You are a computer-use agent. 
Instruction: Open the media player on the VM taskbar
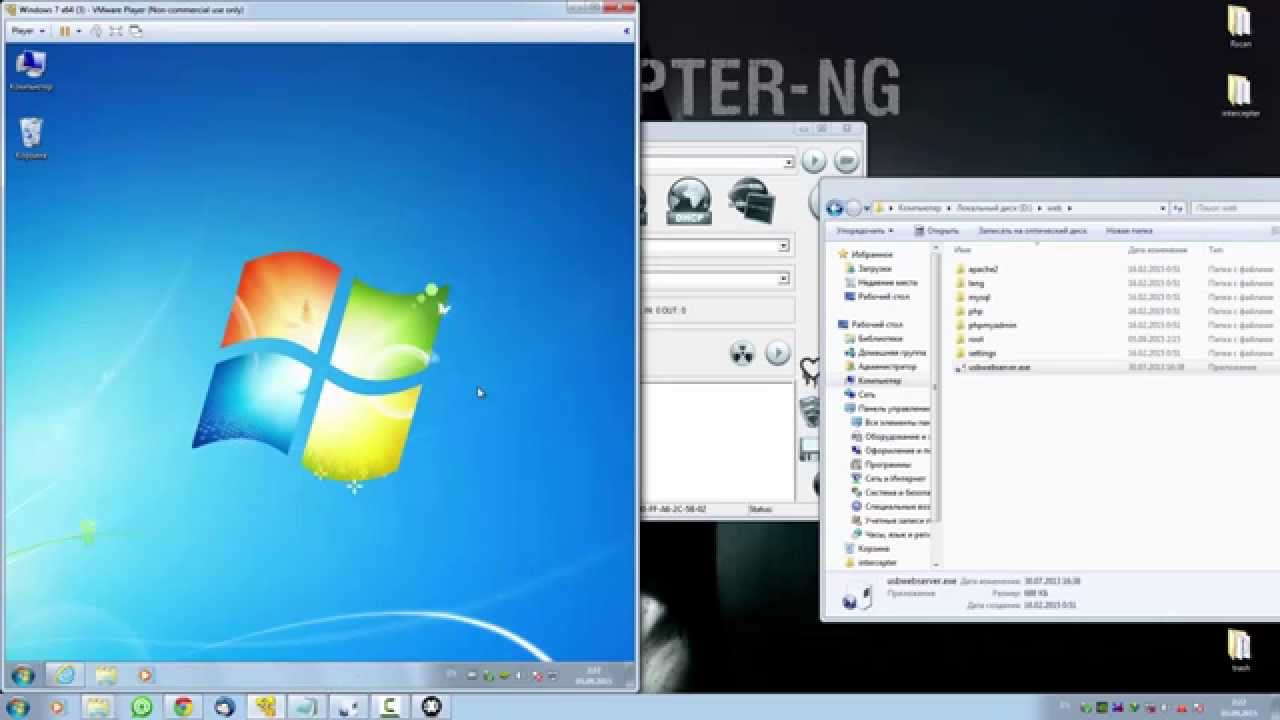coord(145,675)
